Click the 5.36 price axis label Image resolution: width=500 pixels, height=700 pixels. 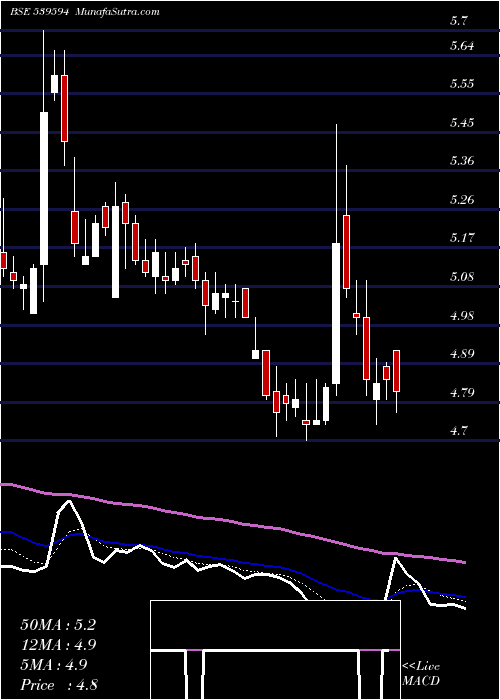(x=462, y=160)
